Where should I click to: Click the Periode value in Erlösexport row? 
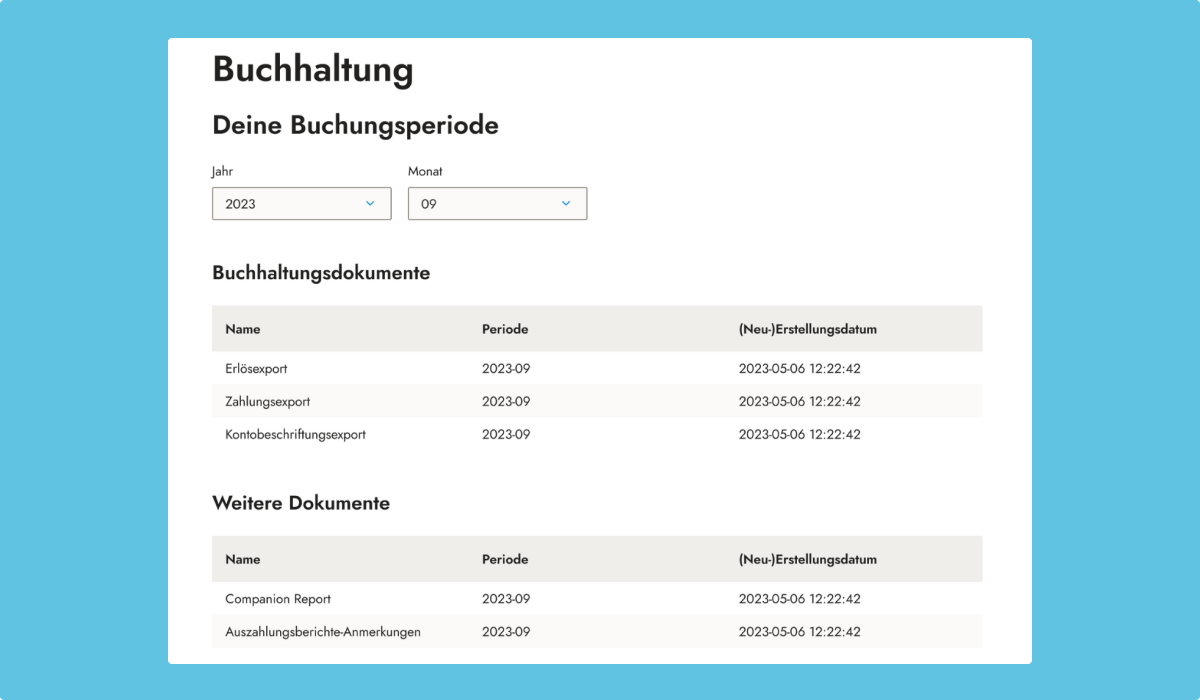pyautogui.click(x=506, y=368)
